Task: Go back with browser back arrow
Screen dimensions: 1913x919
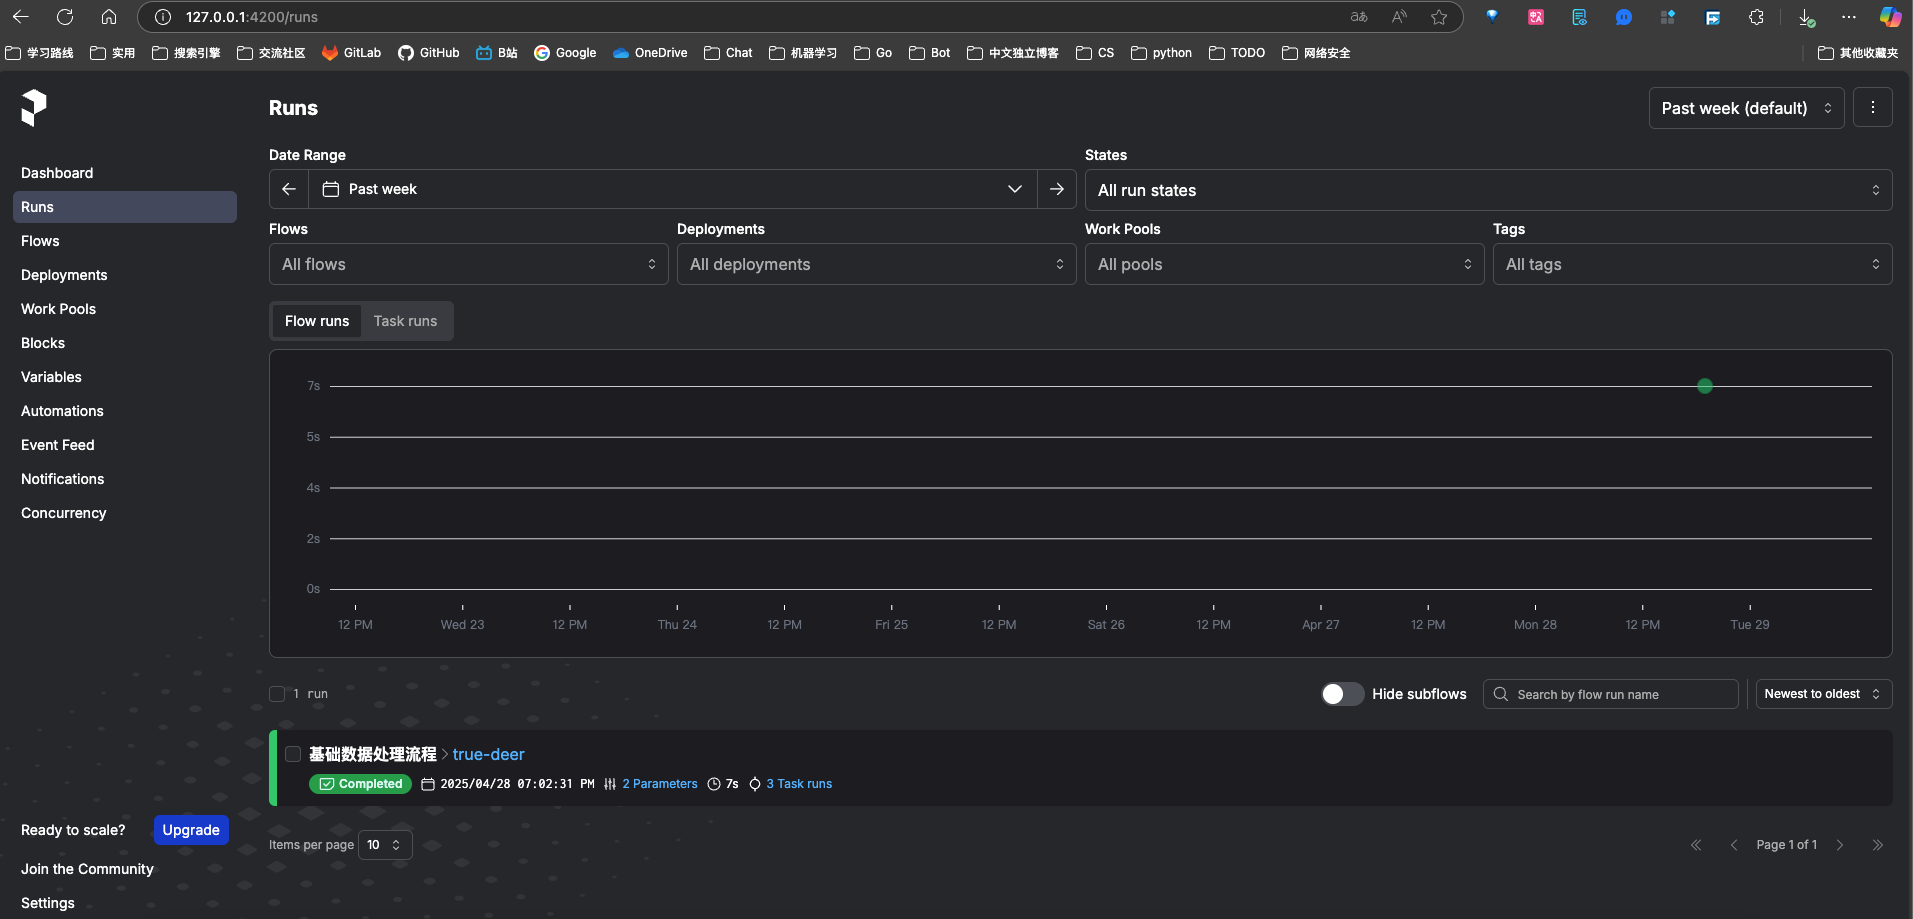Action: click(21, 17)
